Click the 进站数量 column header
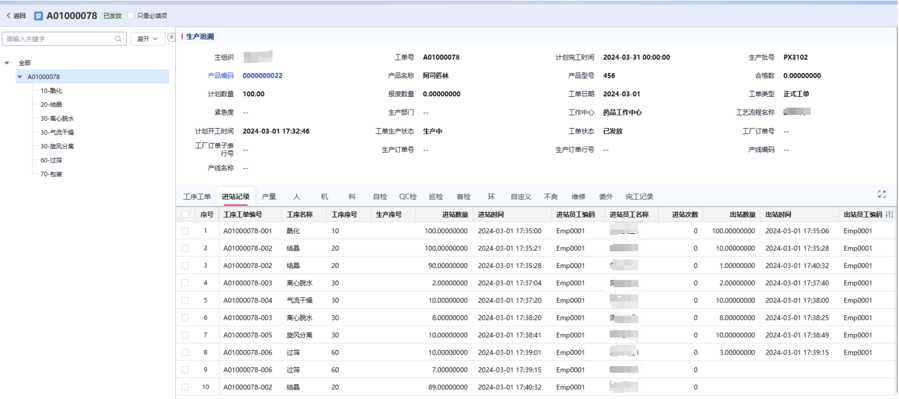Image resolution: width=899 pixels, height=399 pixels. tap(454, 214)
